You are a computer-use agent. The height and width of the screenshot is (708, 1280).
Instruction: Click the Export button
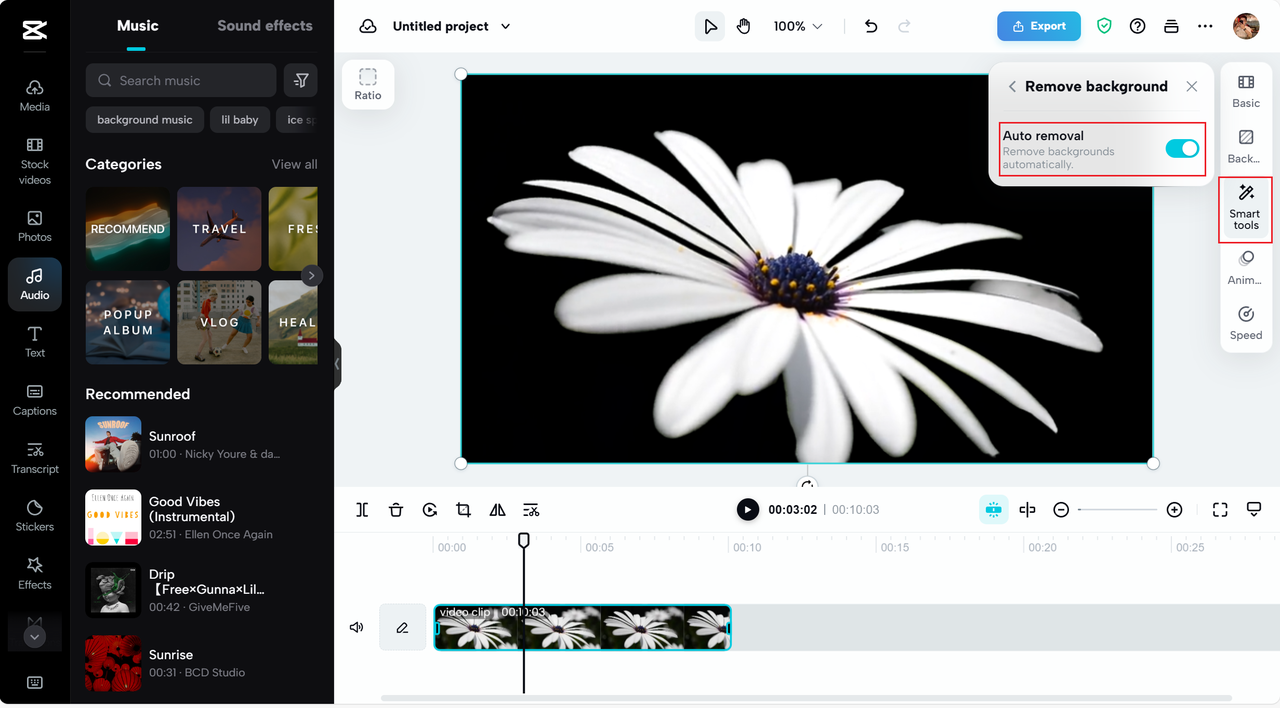click(1038, 26)
